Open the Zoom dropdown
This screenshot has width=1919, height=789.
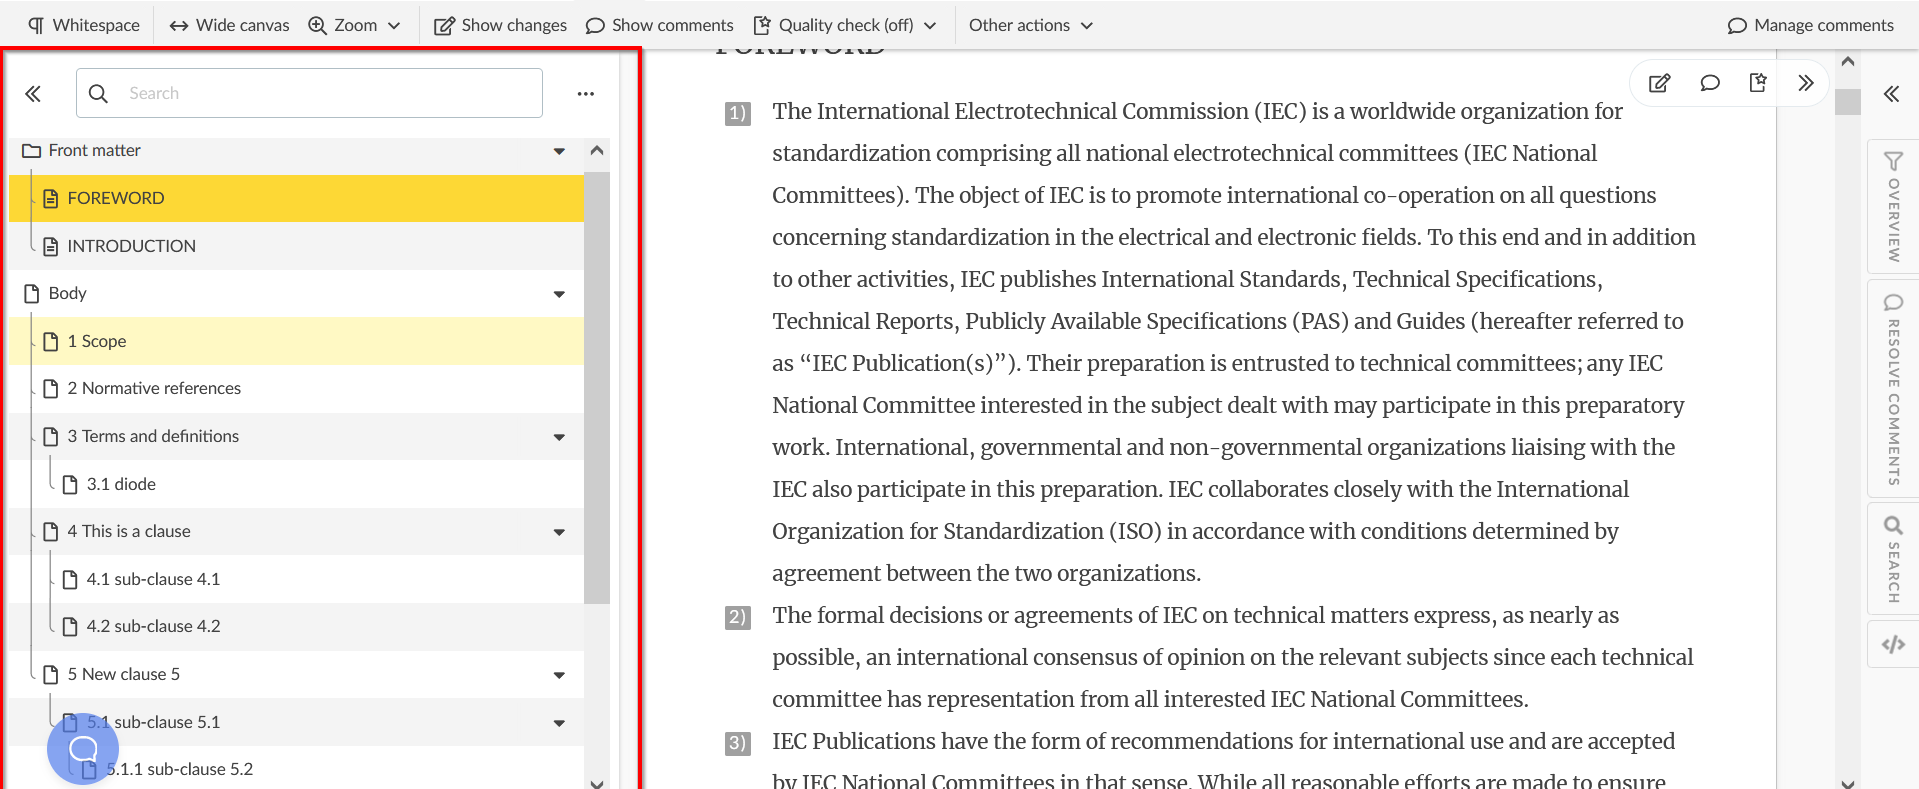(x=354, y=25)
